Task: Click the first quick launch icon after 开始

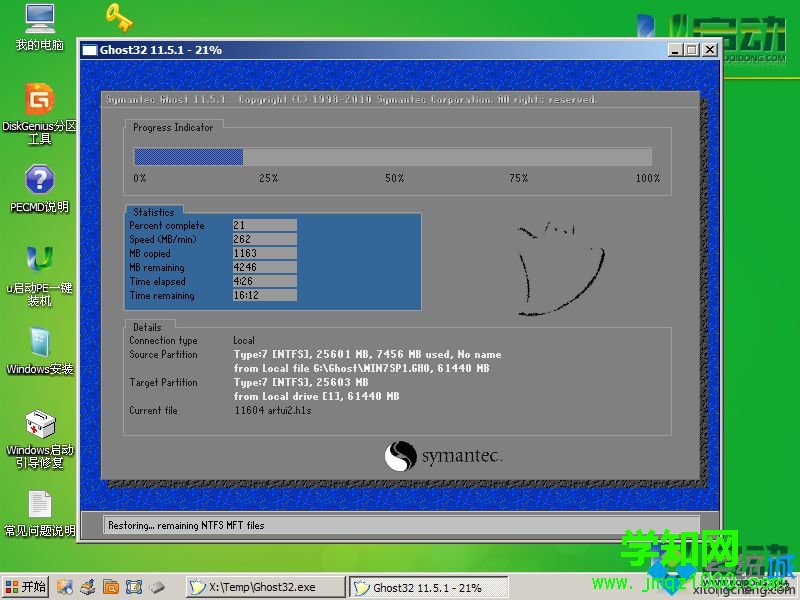Action: click(x=65, y=587)
